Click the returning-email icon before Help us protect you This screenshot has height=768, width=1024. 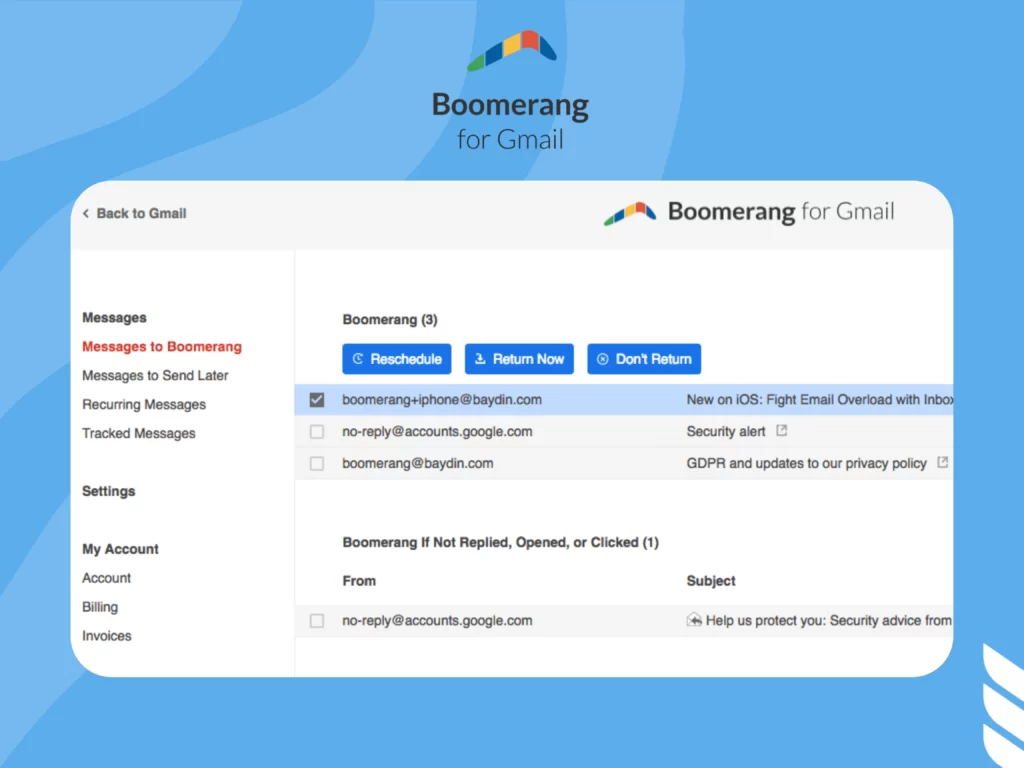click(694, 620)
